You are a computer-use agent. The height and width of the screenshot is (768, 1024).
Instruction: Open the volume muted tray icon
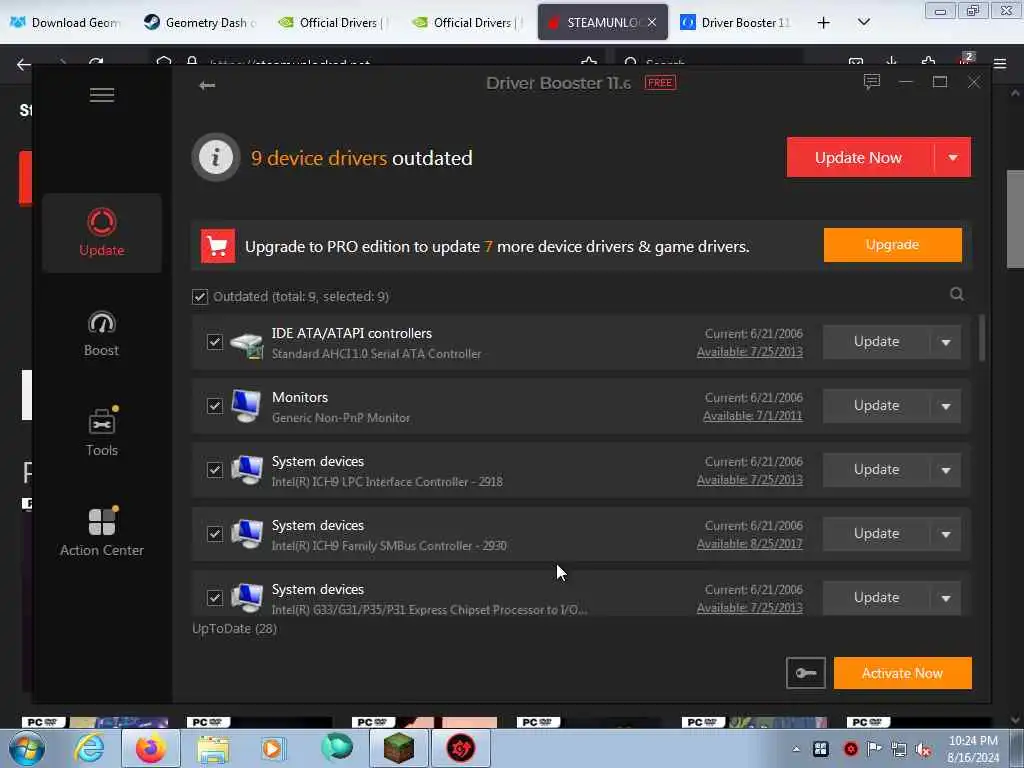[x=923, y=749]
